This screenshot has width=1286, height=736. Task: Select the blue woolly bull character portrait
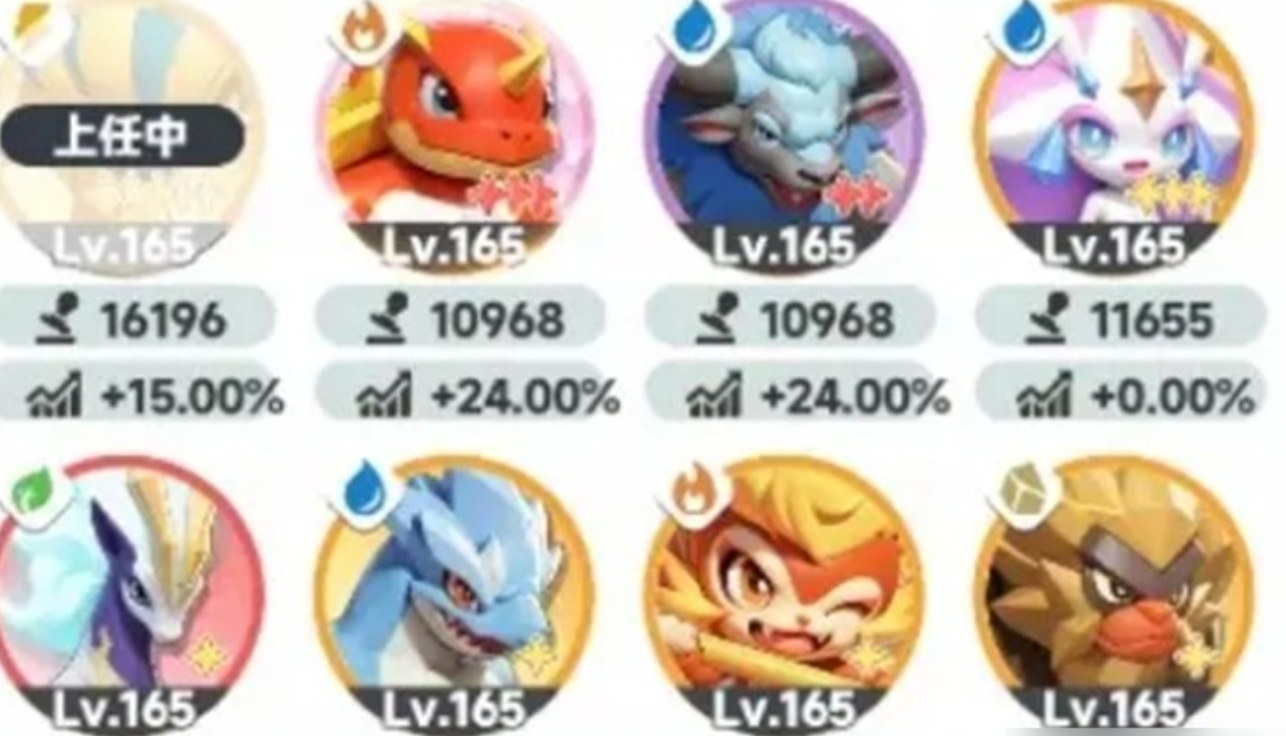click(x=785, y=132)
